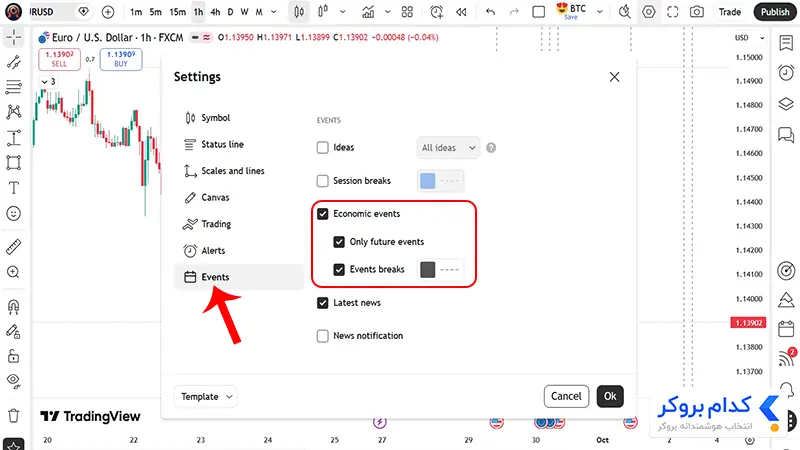800x450 pixels.
Task: Open the Status line settings tab
Action: point(239,144)
